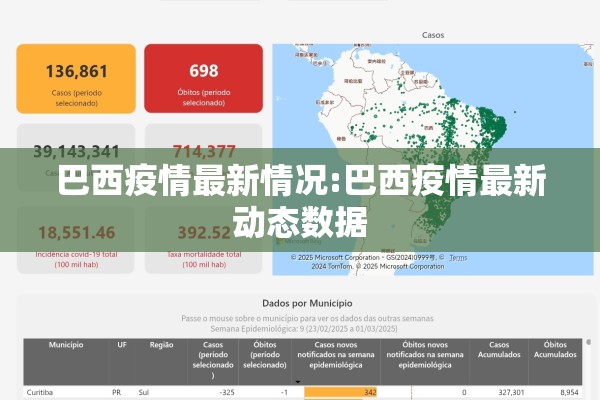
Task: Click the Sul region cell
Action: tap(143, 392)
